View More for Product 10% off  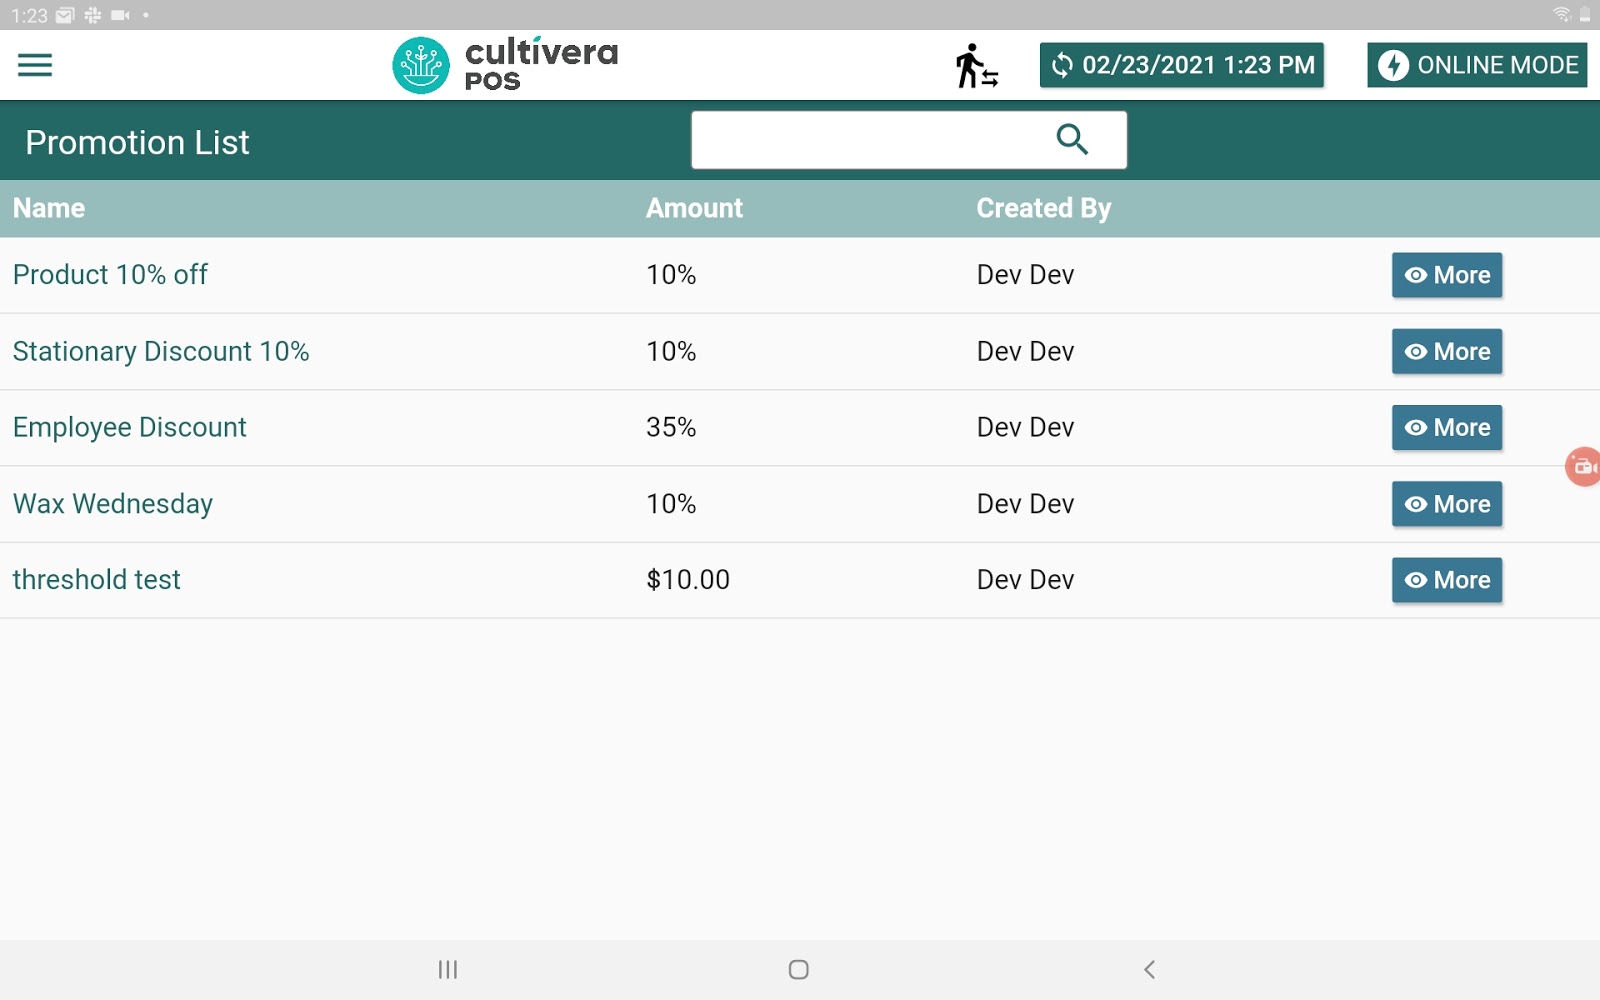pyautogui.click(x=1447, y=275)
